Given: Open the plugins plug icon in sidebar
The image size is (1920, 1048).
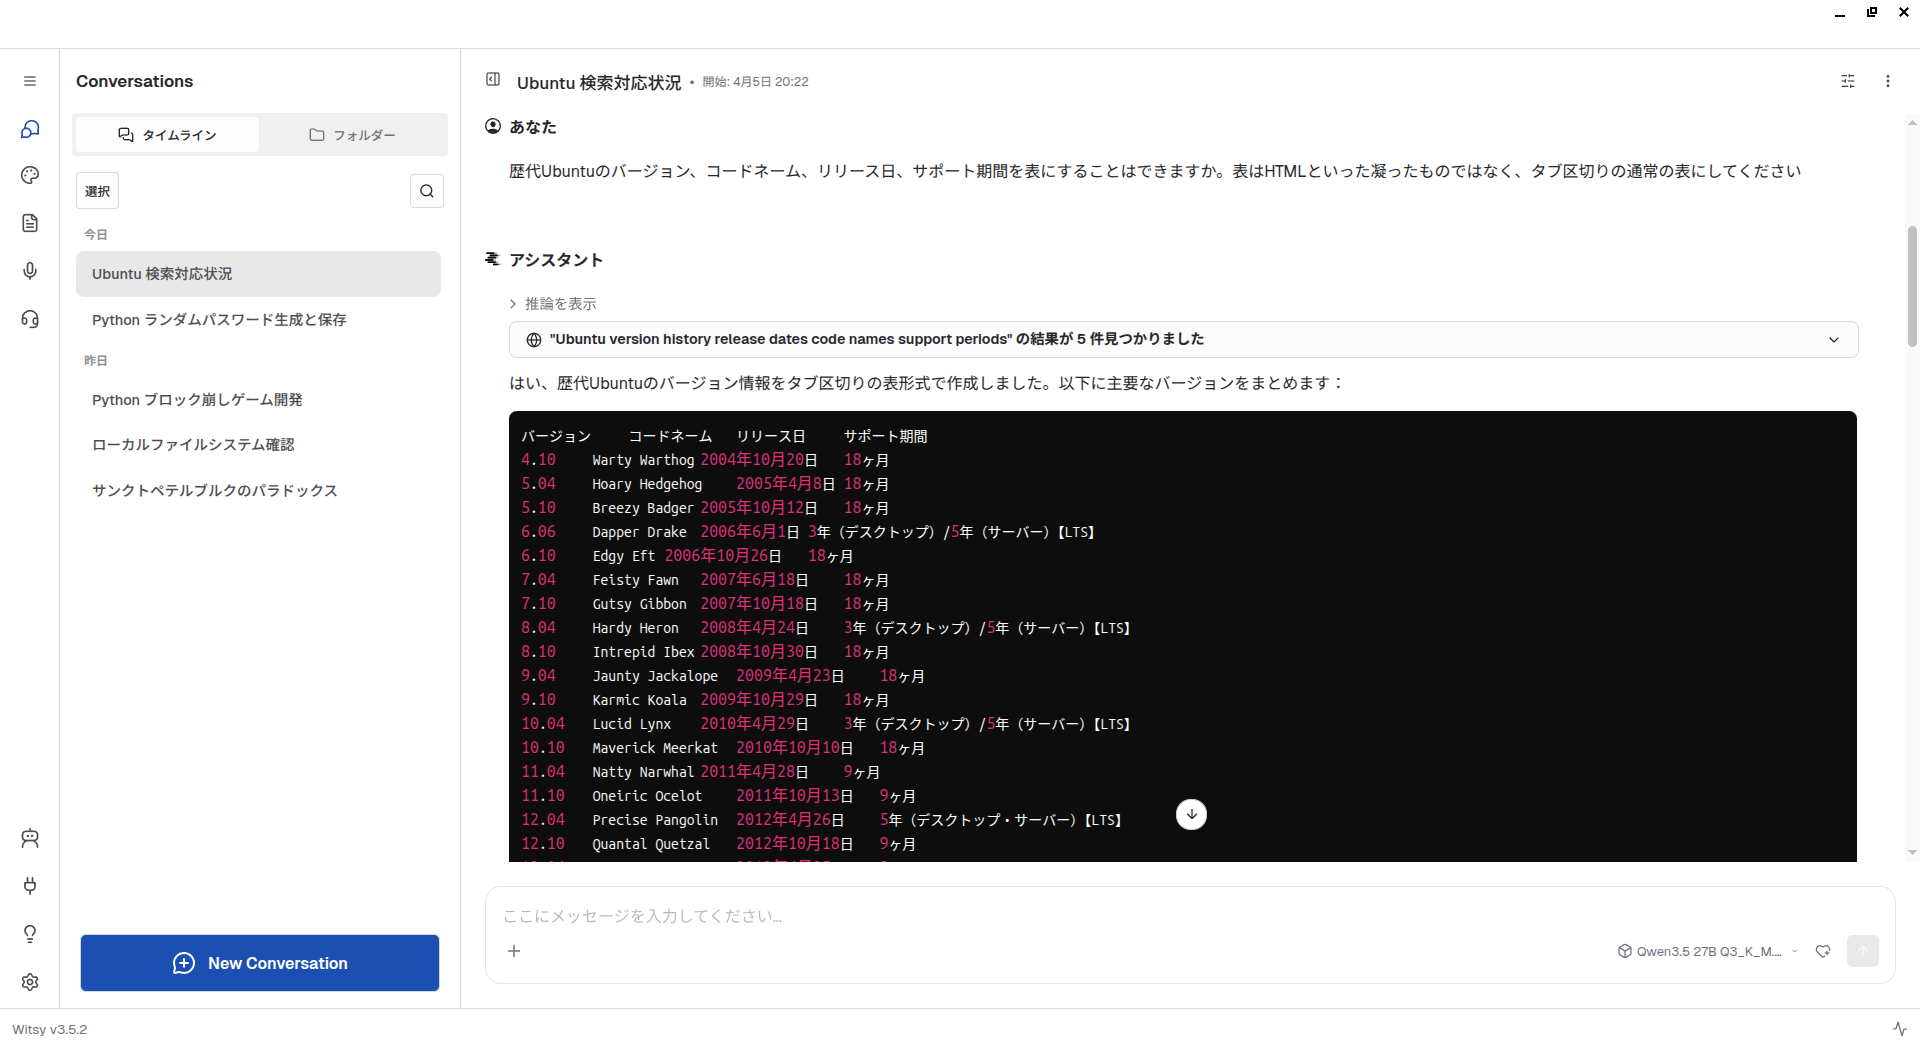Looking at the screenshot, I should pyautogui.click(x=30, y=885).
